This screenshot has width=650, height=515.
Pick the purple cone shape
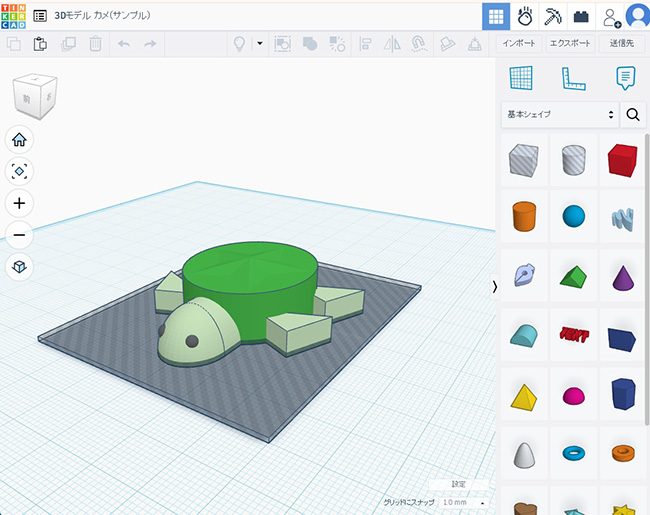(x=623, y=277)
